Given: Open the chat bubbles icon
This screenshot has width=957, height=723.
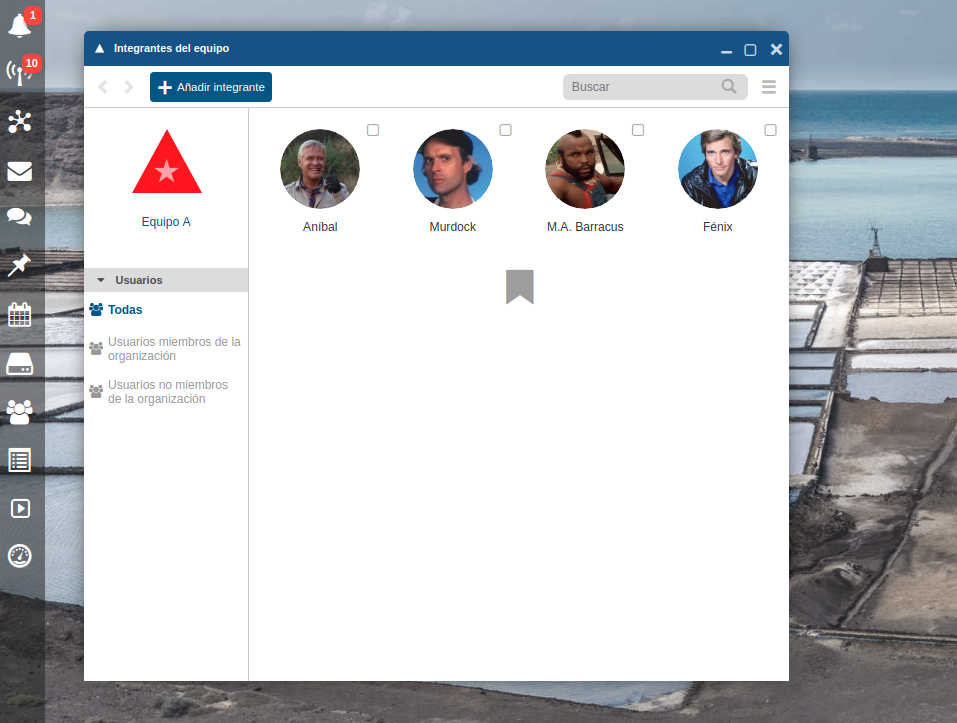Looking at the screenshot, I should click(x=20, y=217).
